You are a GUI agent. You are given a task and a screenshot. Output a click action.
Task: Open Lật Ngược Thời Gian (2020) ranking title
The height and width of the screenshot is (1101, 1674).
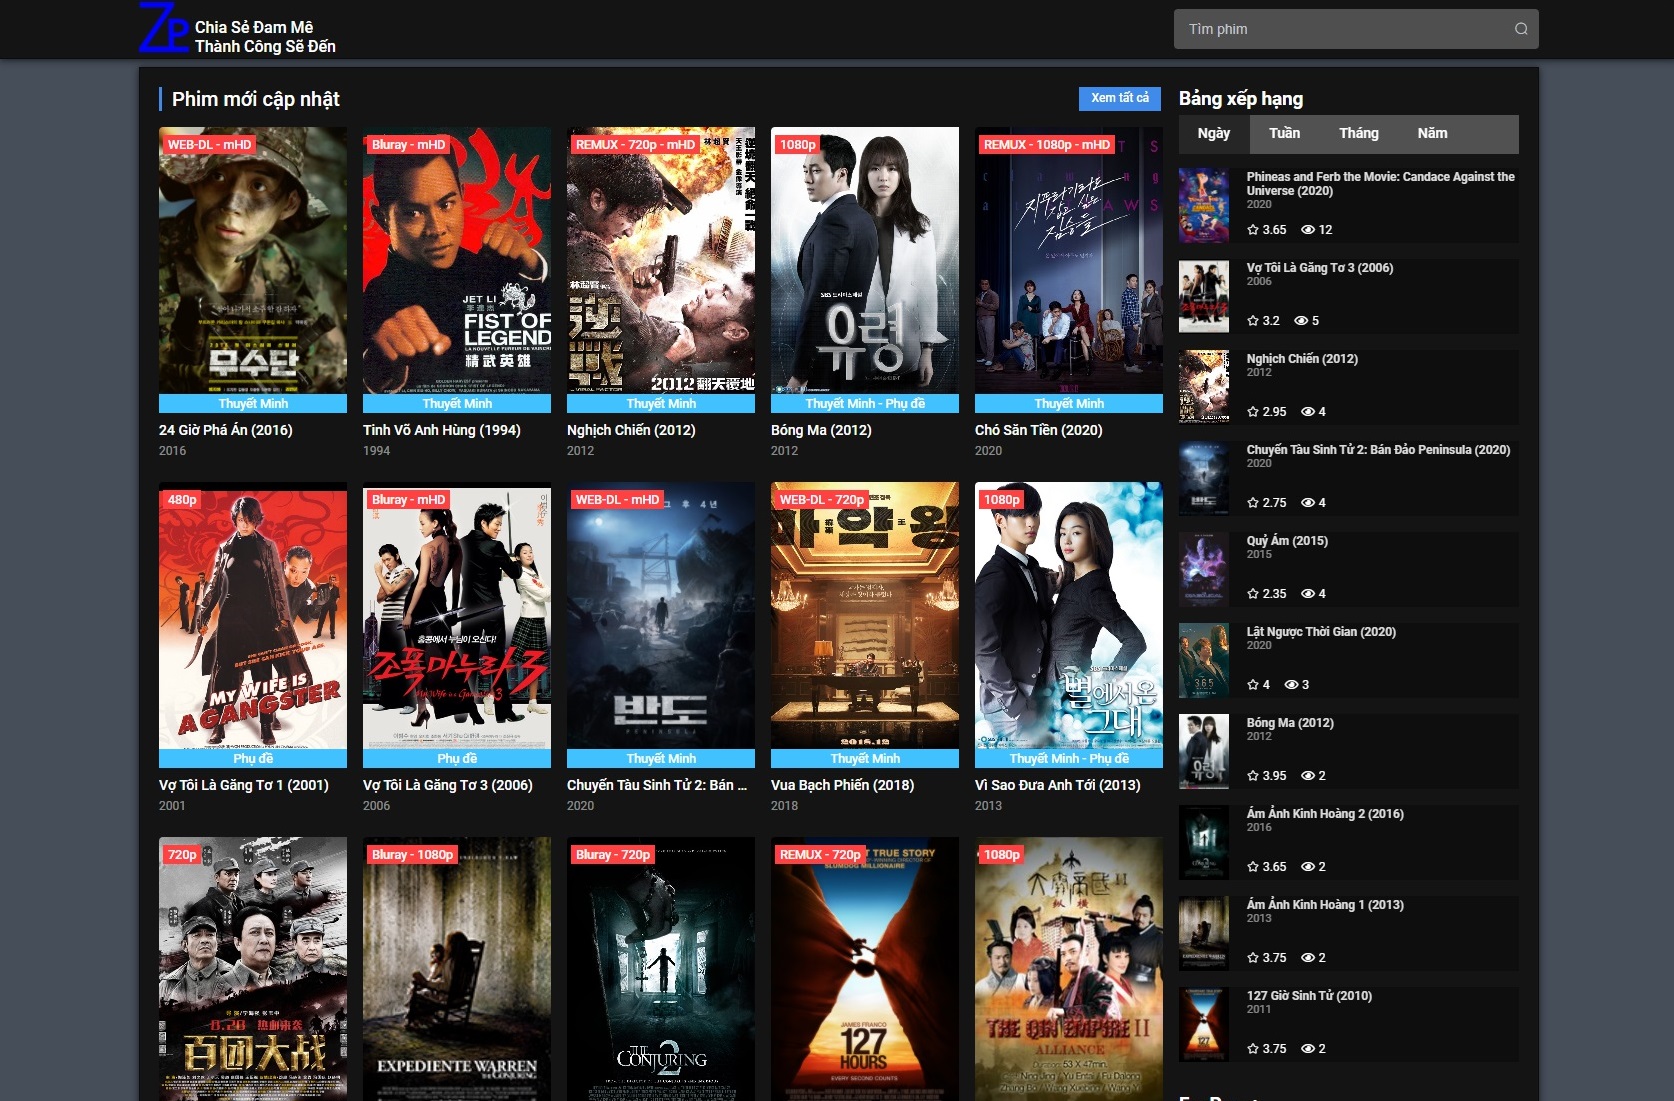(1321, 632)
